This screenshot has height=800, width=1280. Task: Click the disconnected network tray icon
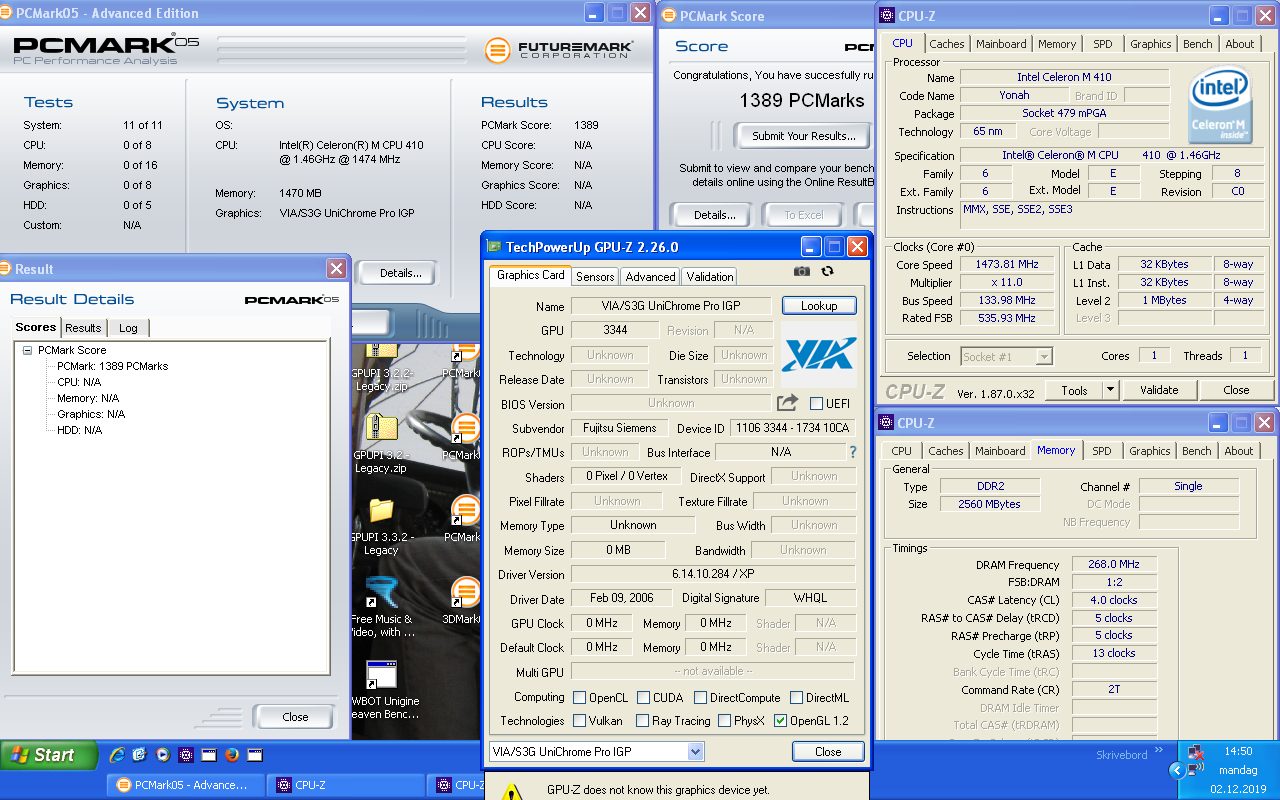[1195, 751]
